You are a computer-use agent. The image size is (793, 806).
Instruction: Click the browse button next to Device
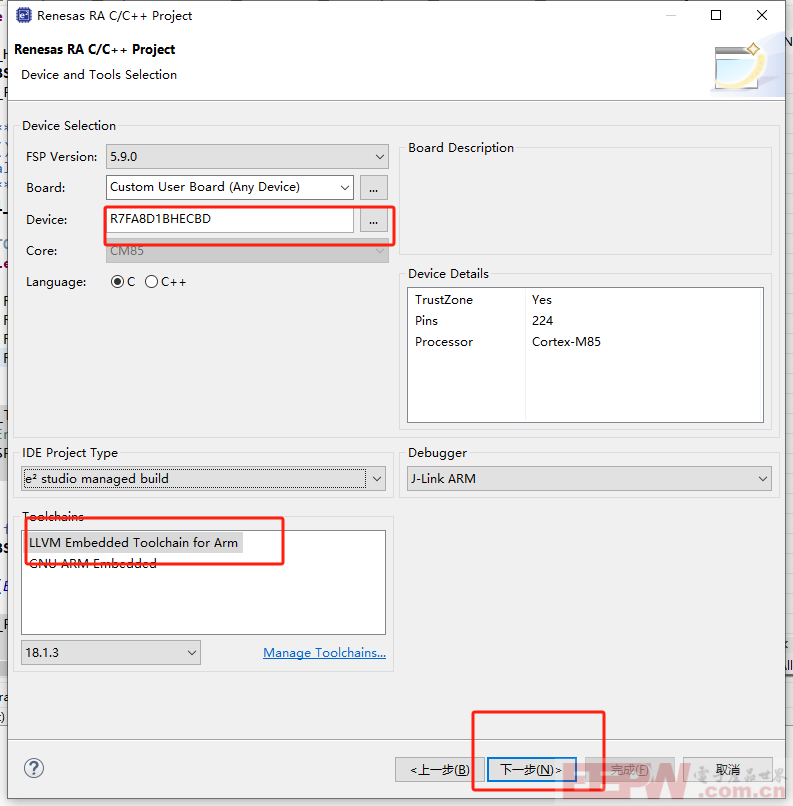(374, 219)
